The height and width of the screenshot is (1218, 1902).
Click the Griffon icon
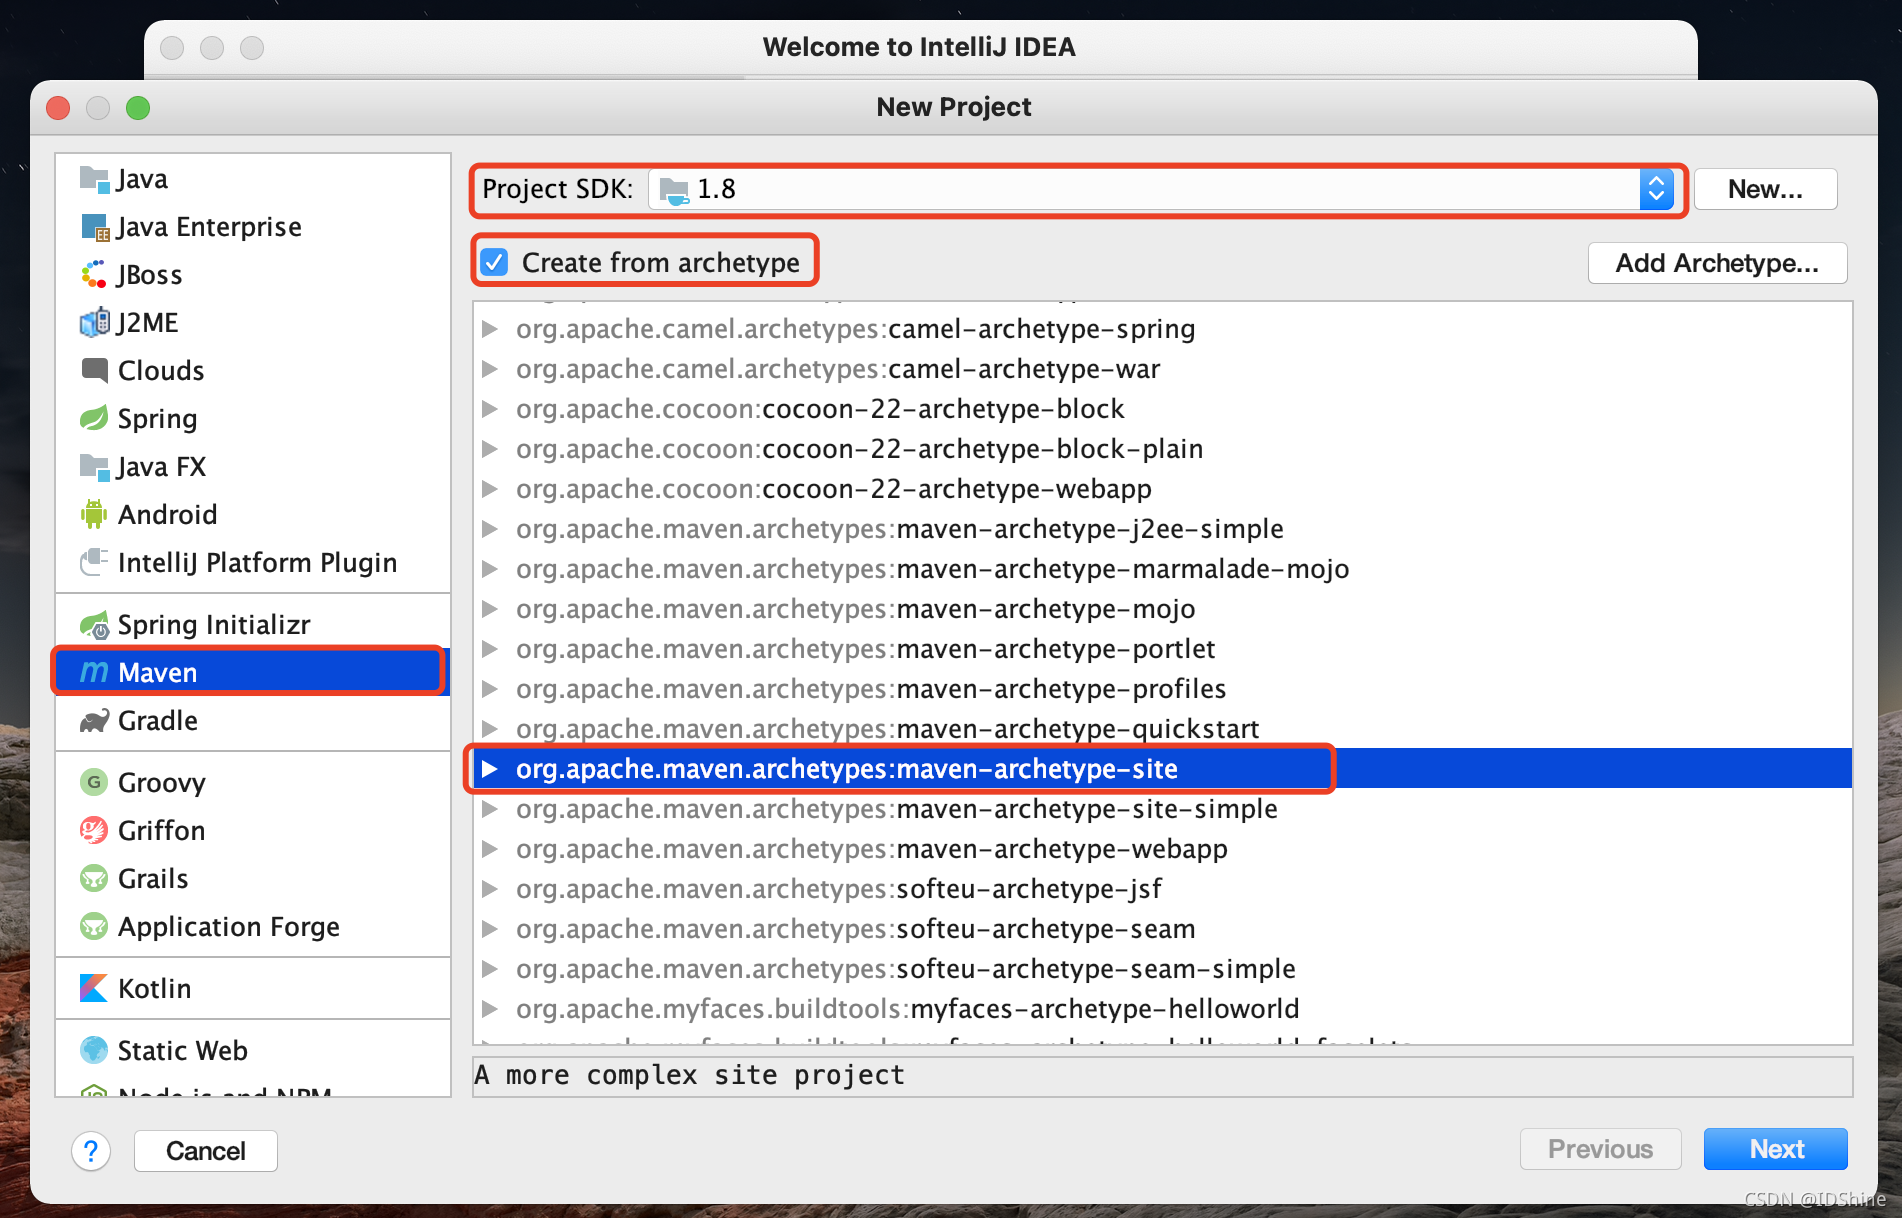click(94, 830)
